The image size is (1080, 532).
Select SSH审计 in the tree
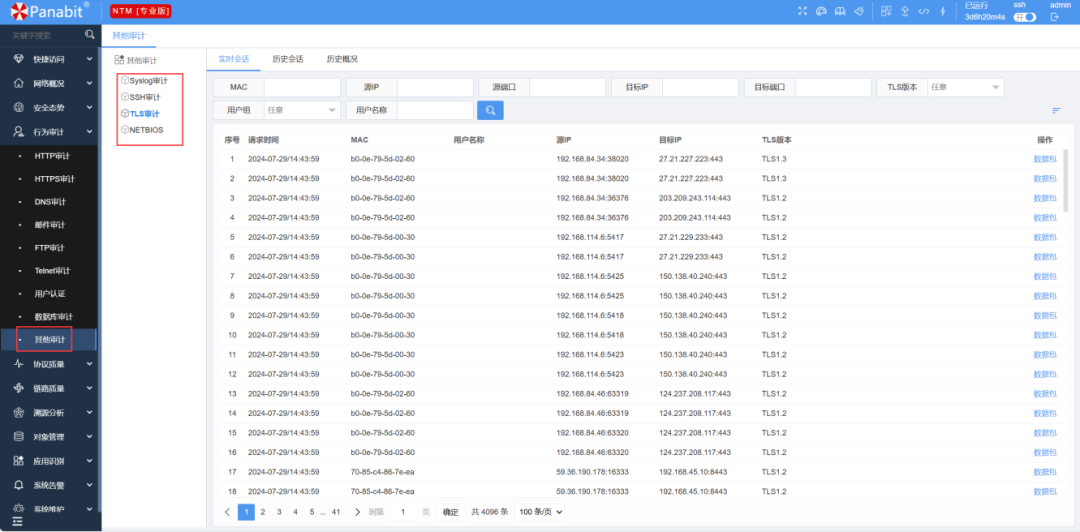[145, 97]
